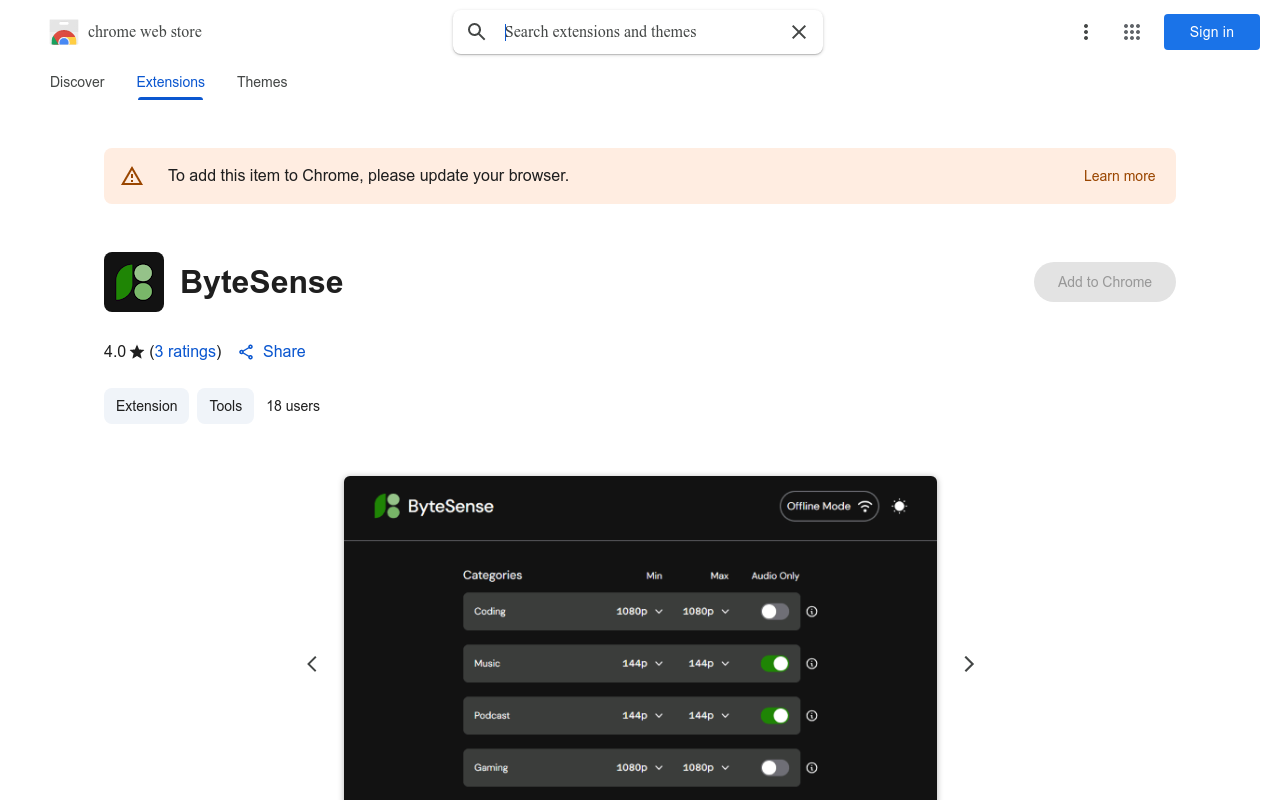Select the Extensions tab
The image size is (1280, 800).
171,82
